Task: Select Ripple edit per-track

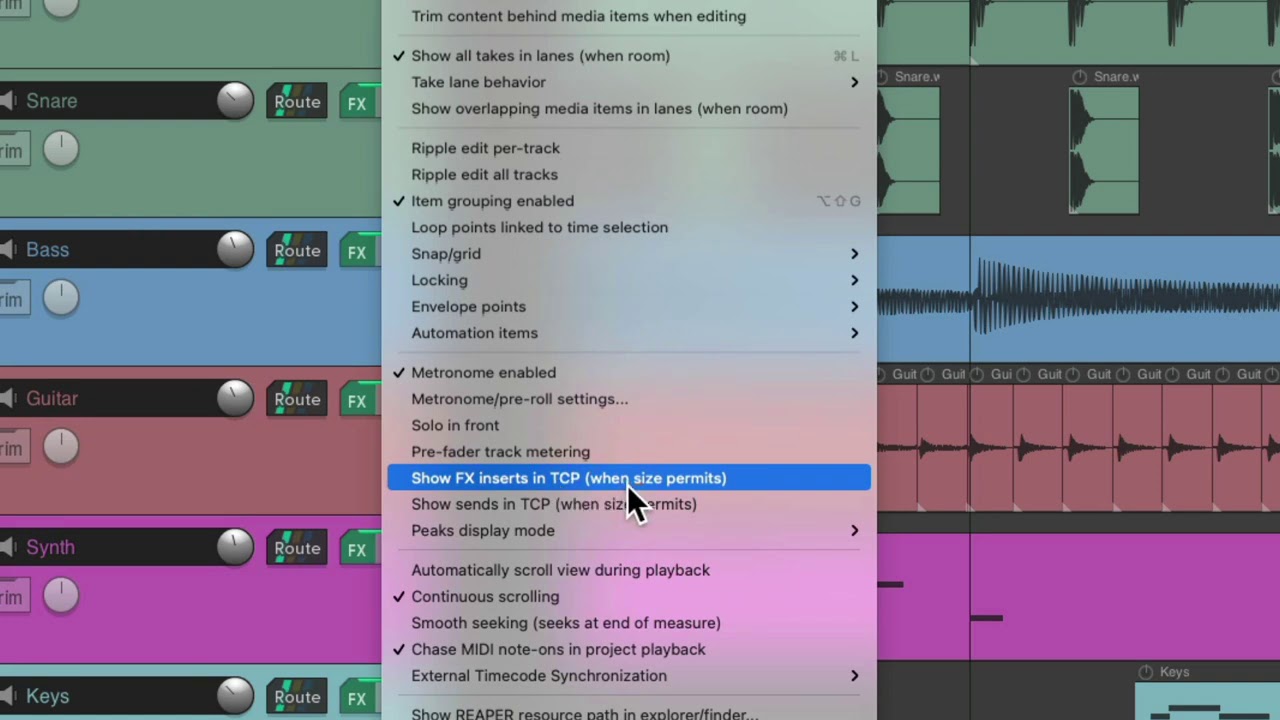Action: pos(629,148)
